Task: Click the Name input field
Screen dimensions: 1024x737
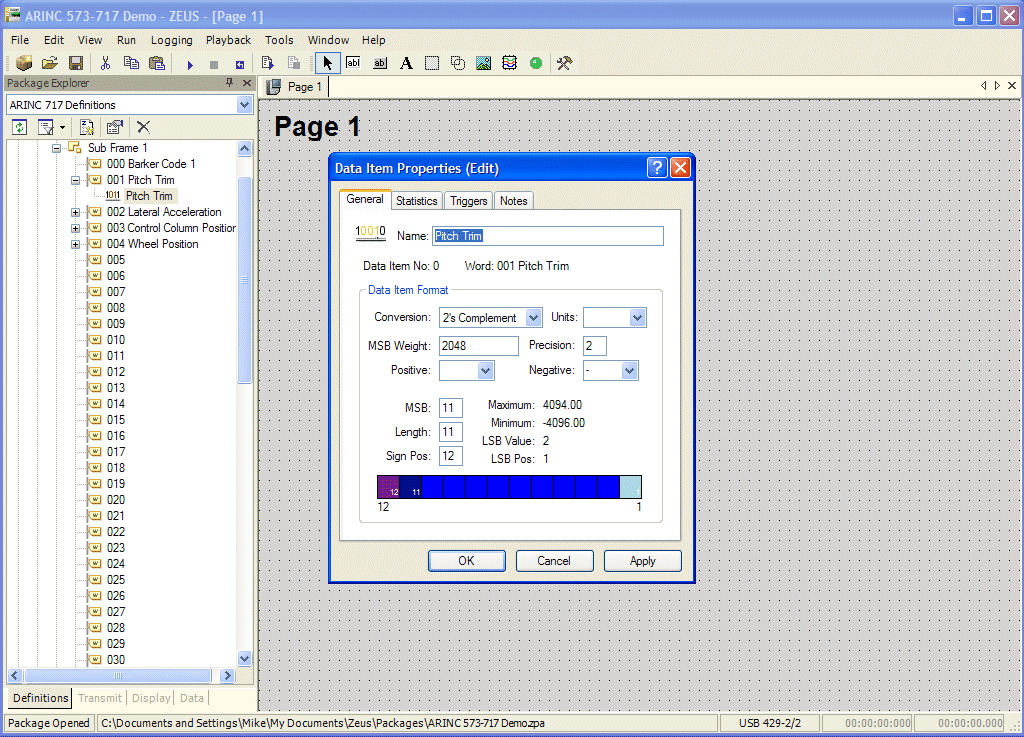Action: (548, 236)
